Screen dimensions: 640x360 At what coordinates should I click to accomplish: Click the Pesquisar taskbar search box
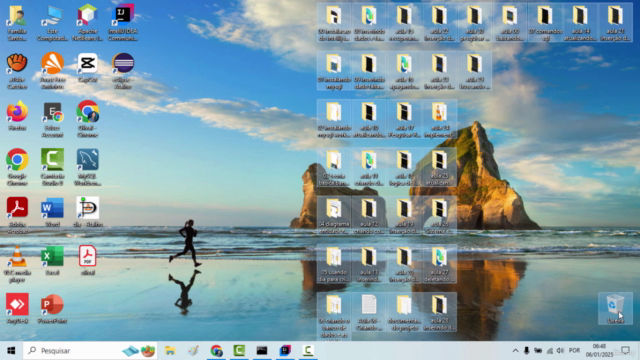(x=91, y=351)
